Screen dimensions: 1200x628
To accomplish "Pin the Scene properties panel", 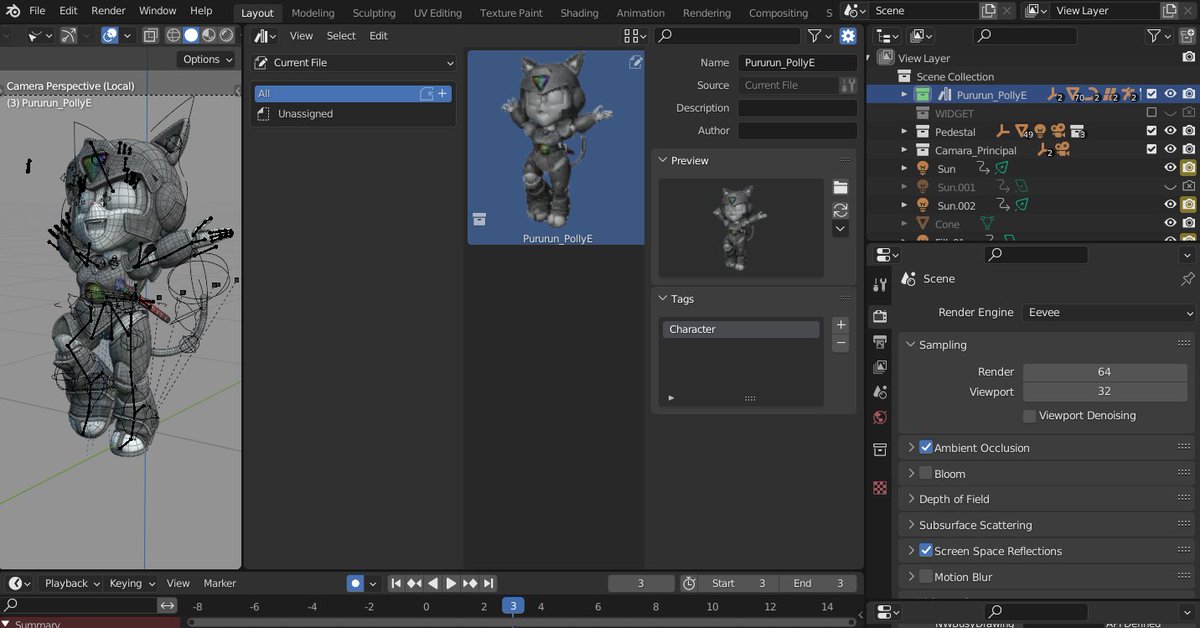I will click(1187, 279).
